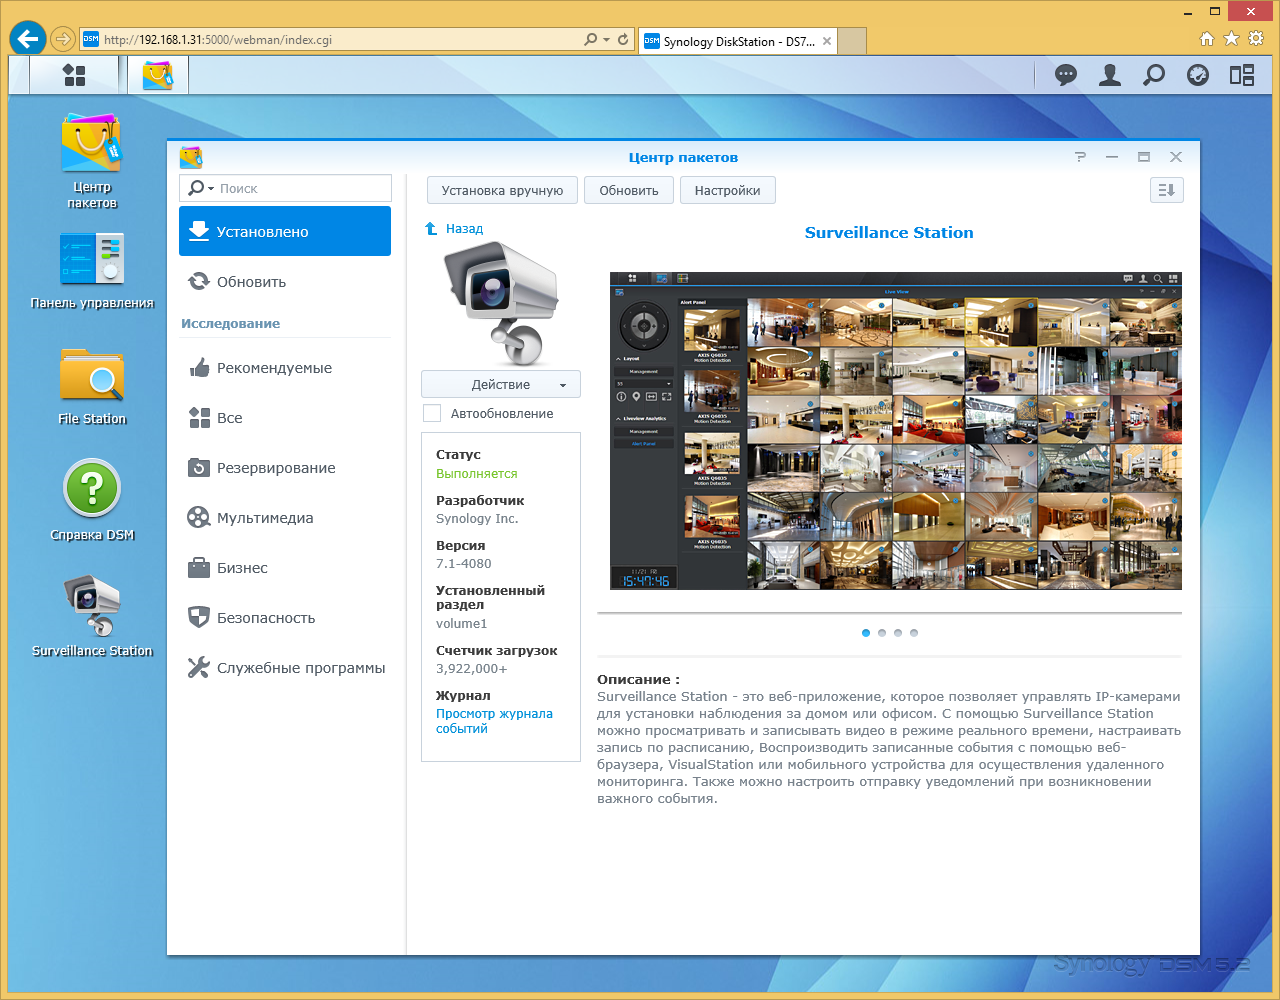Viewport: 1280px width, 1000px height.
Task: Toggle the Автообновление checkbox
Action: coord(432,413)
